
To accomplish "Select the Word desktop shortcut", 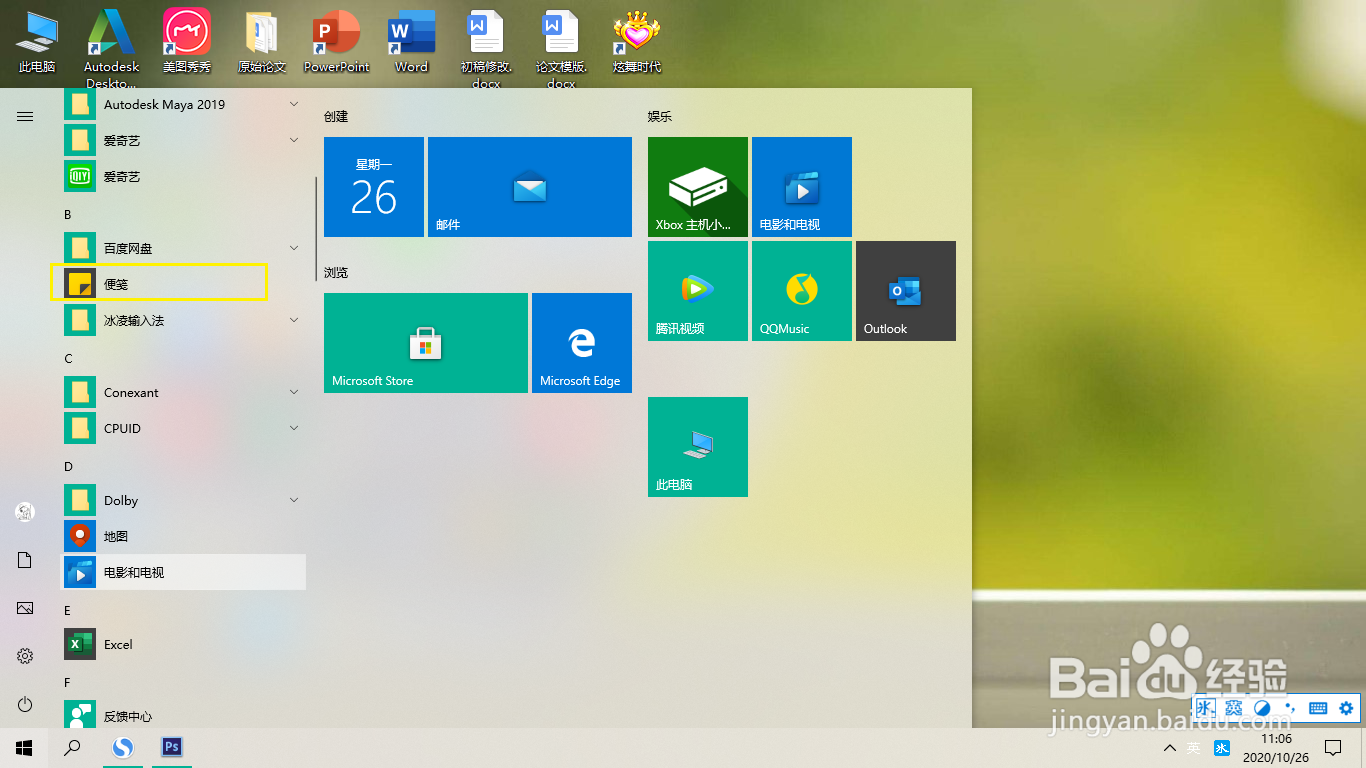I will coord(411,42).
